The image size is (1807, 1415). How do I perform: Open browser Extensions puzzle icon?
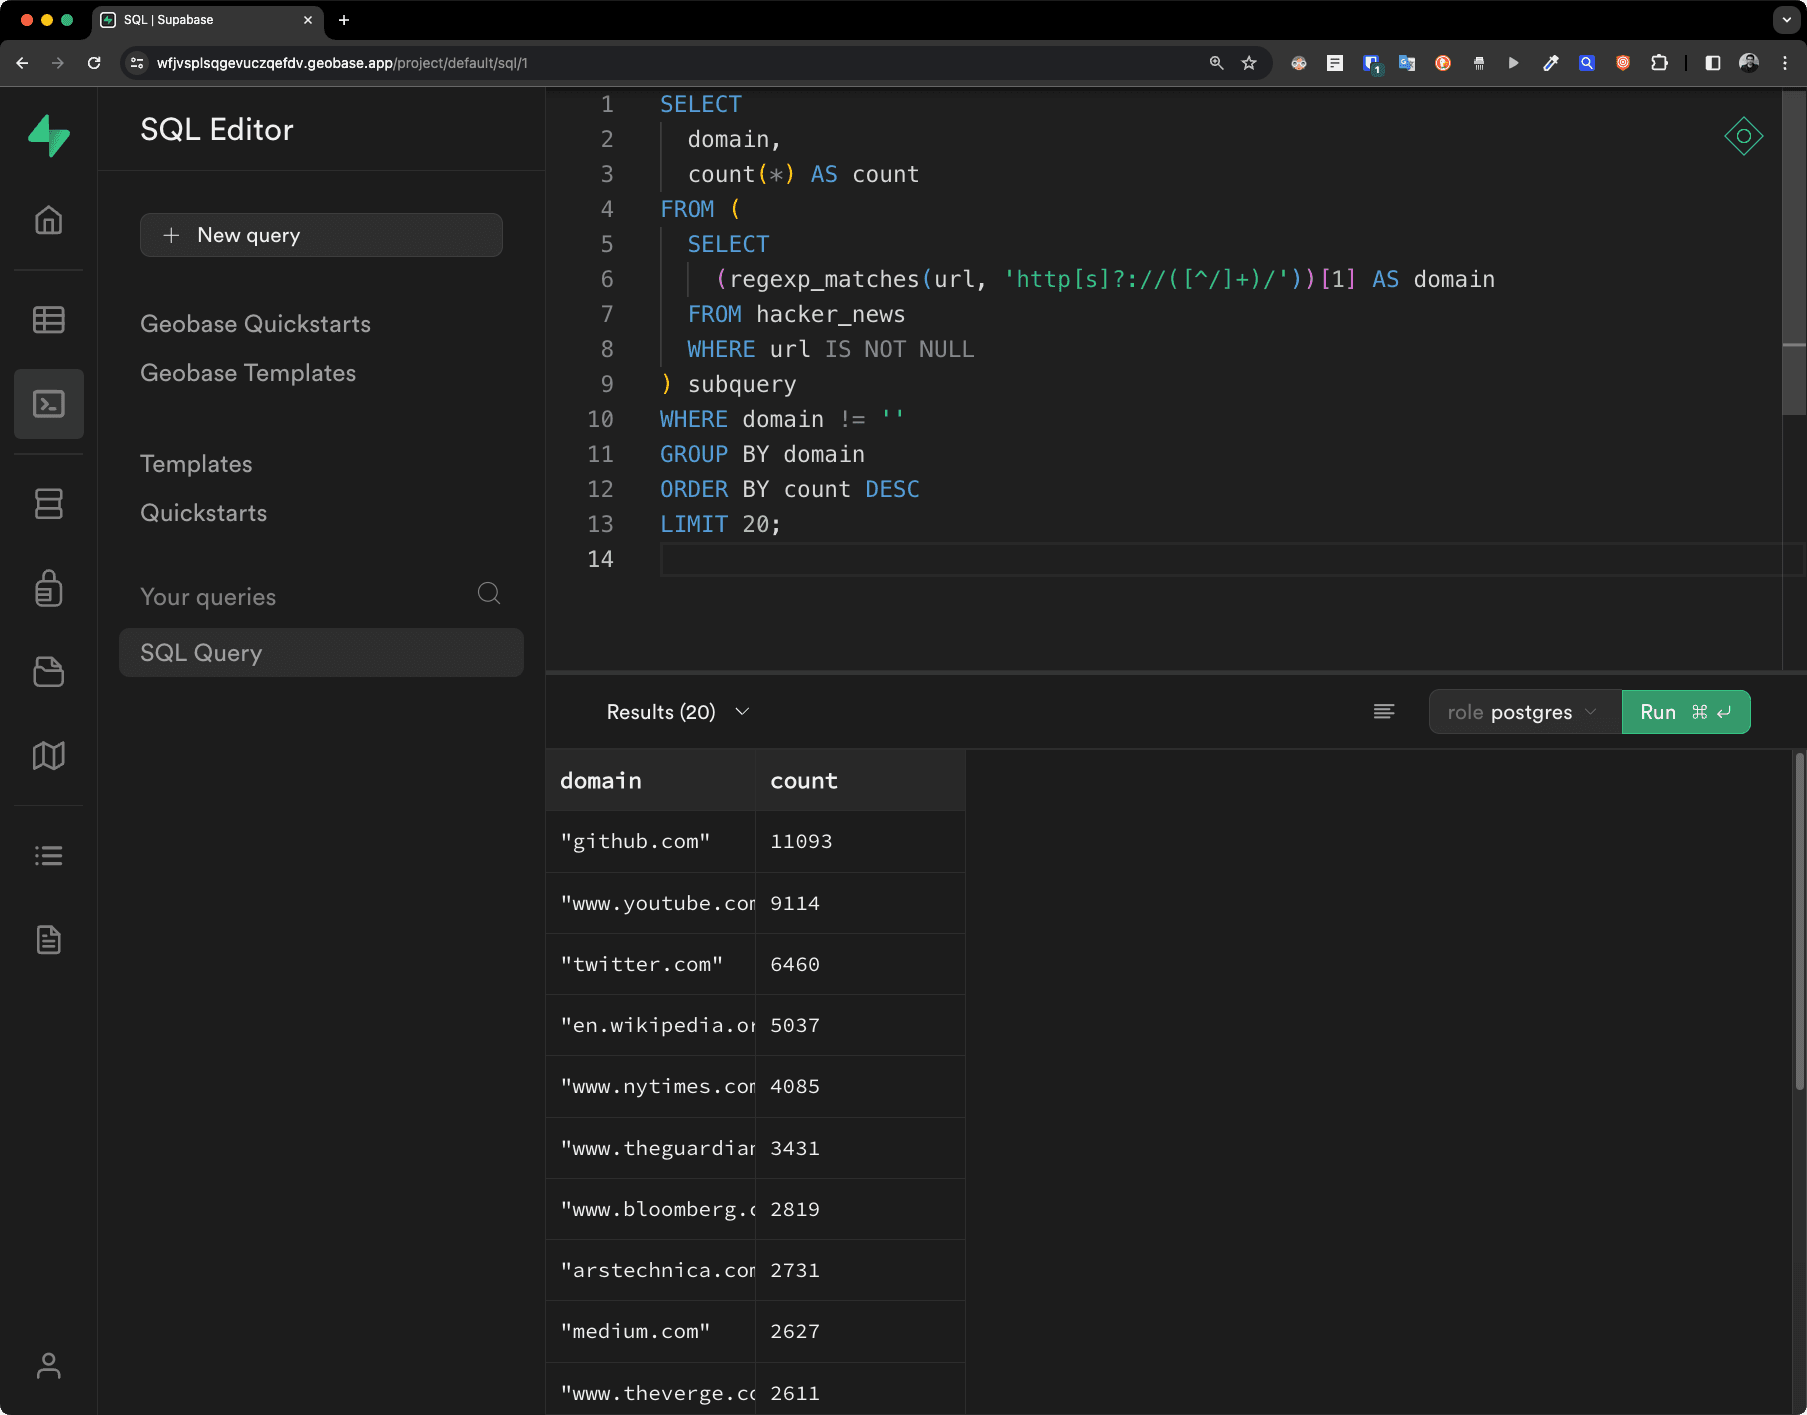1659,63
